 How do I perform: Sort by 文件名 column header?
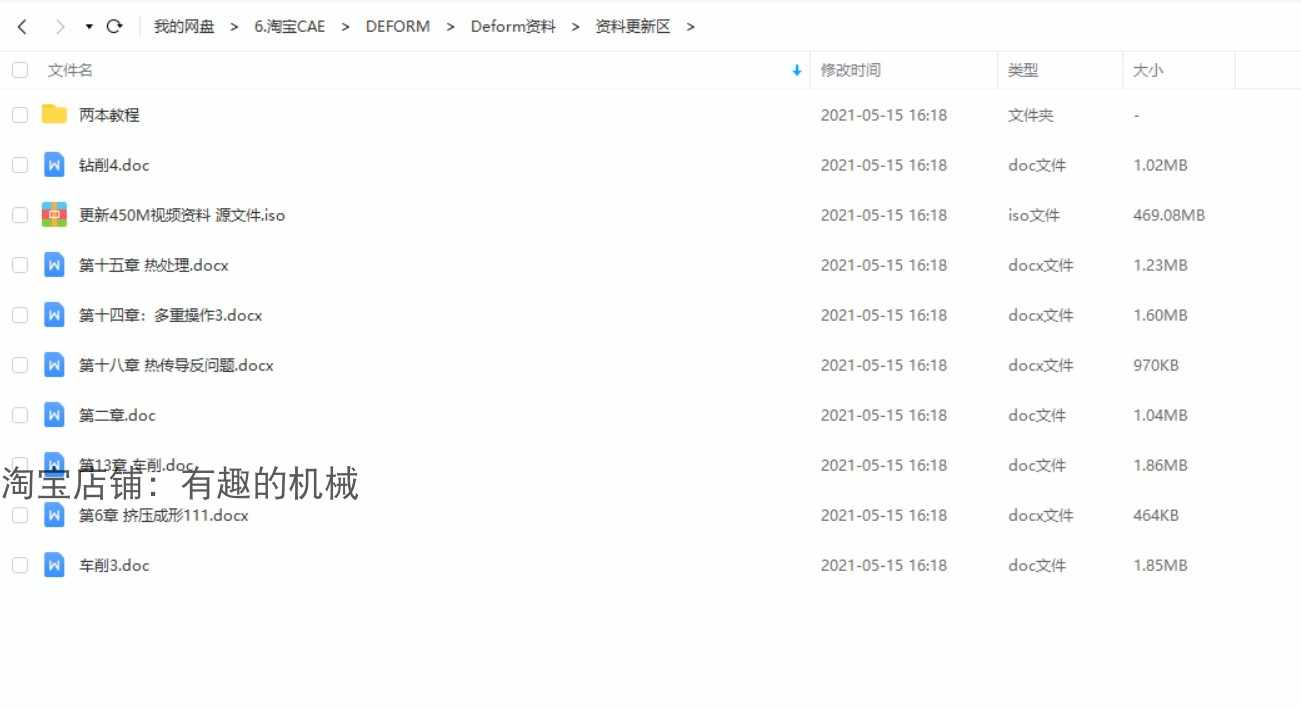(70, 70)
